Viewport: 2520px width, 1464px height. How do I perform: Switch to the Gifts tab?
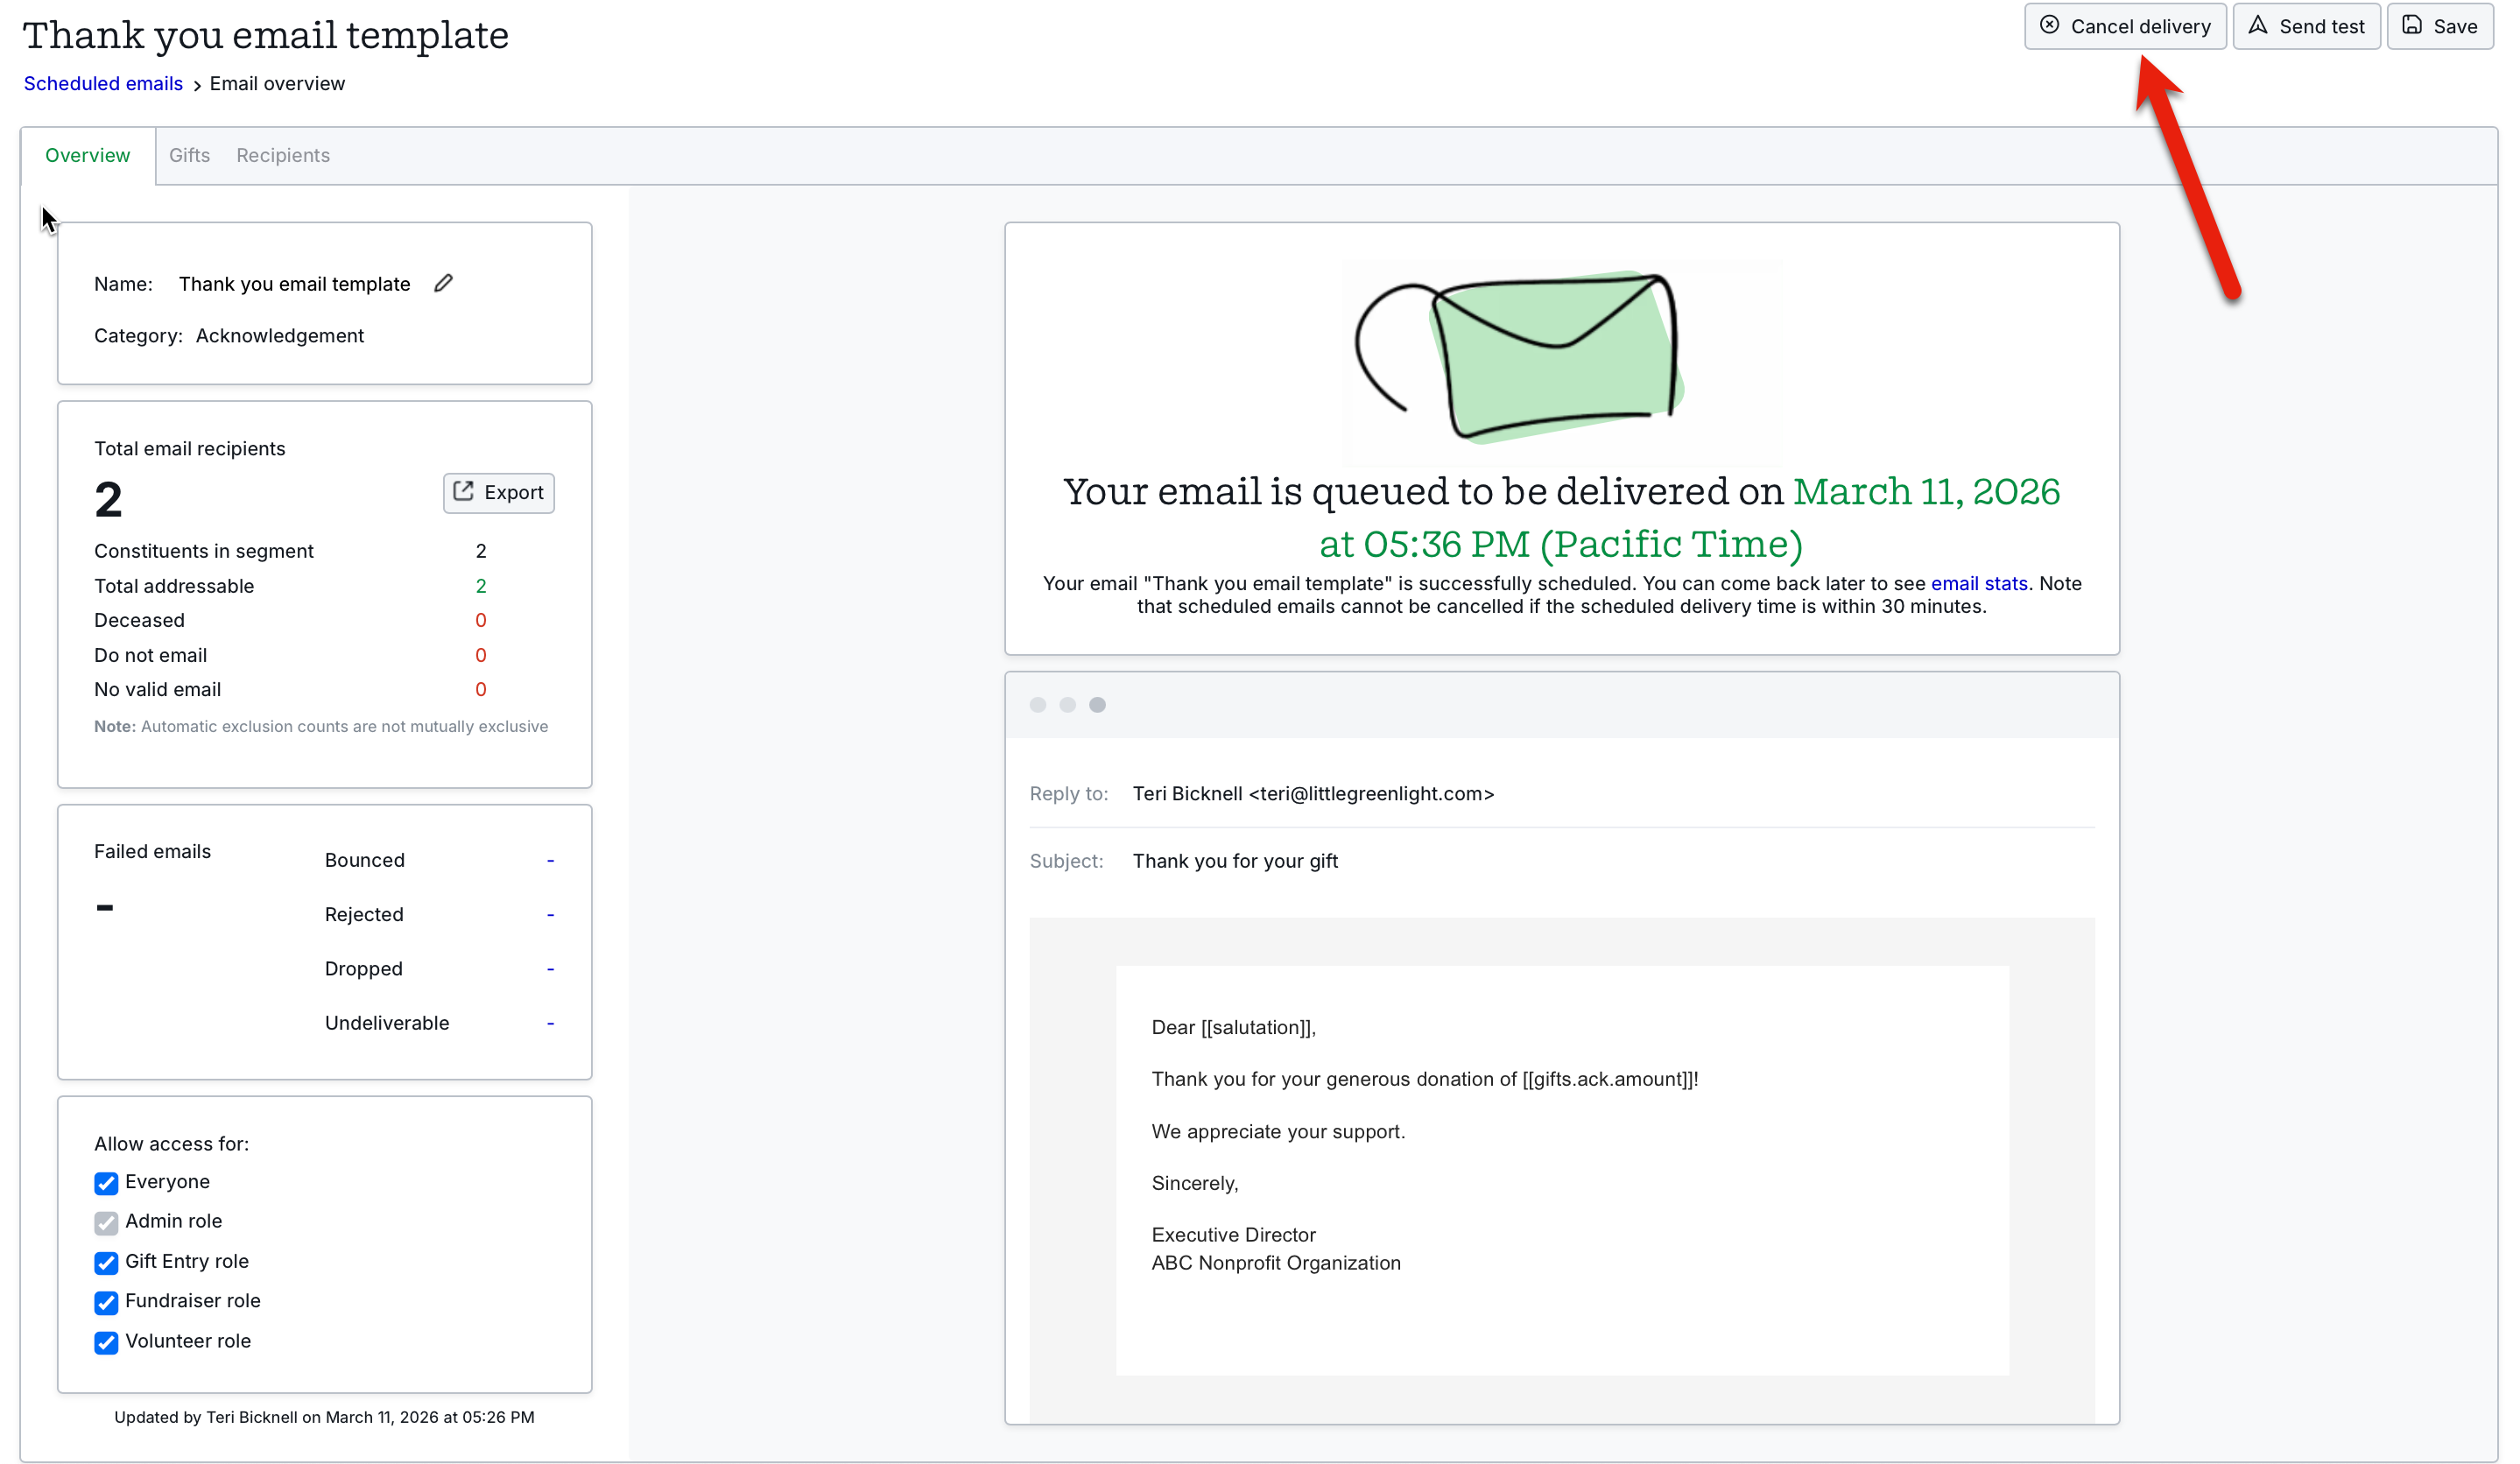(x=189, y=155)
